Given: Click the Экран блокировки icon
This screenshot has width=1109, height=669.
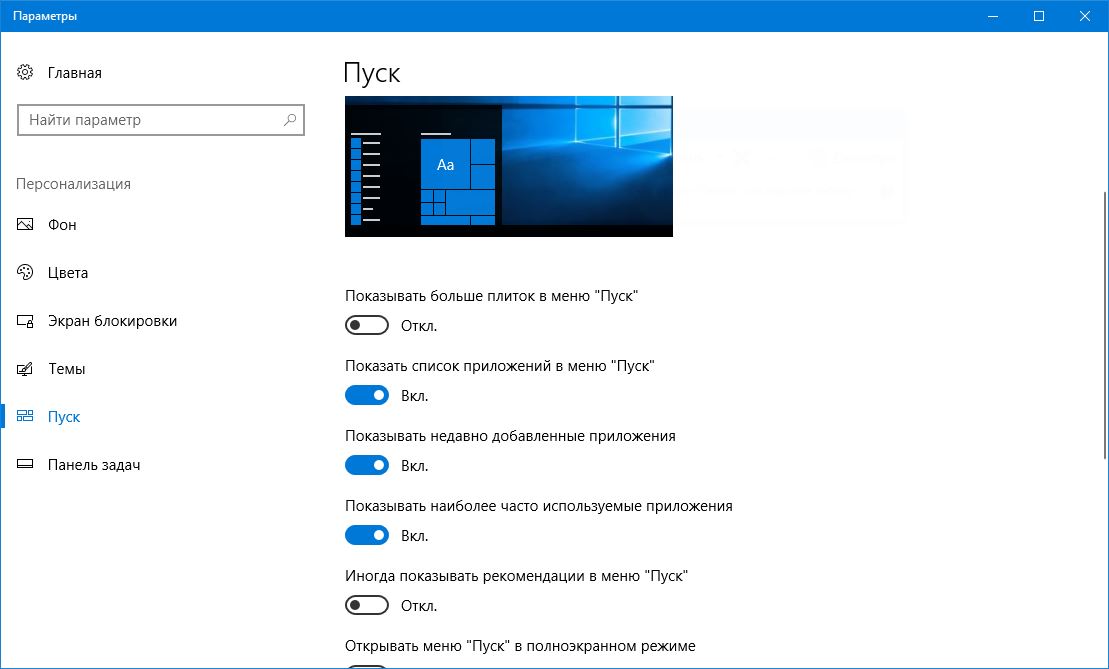Looking at the screenshot, I should pyautogui.click(x=25, y=320).
